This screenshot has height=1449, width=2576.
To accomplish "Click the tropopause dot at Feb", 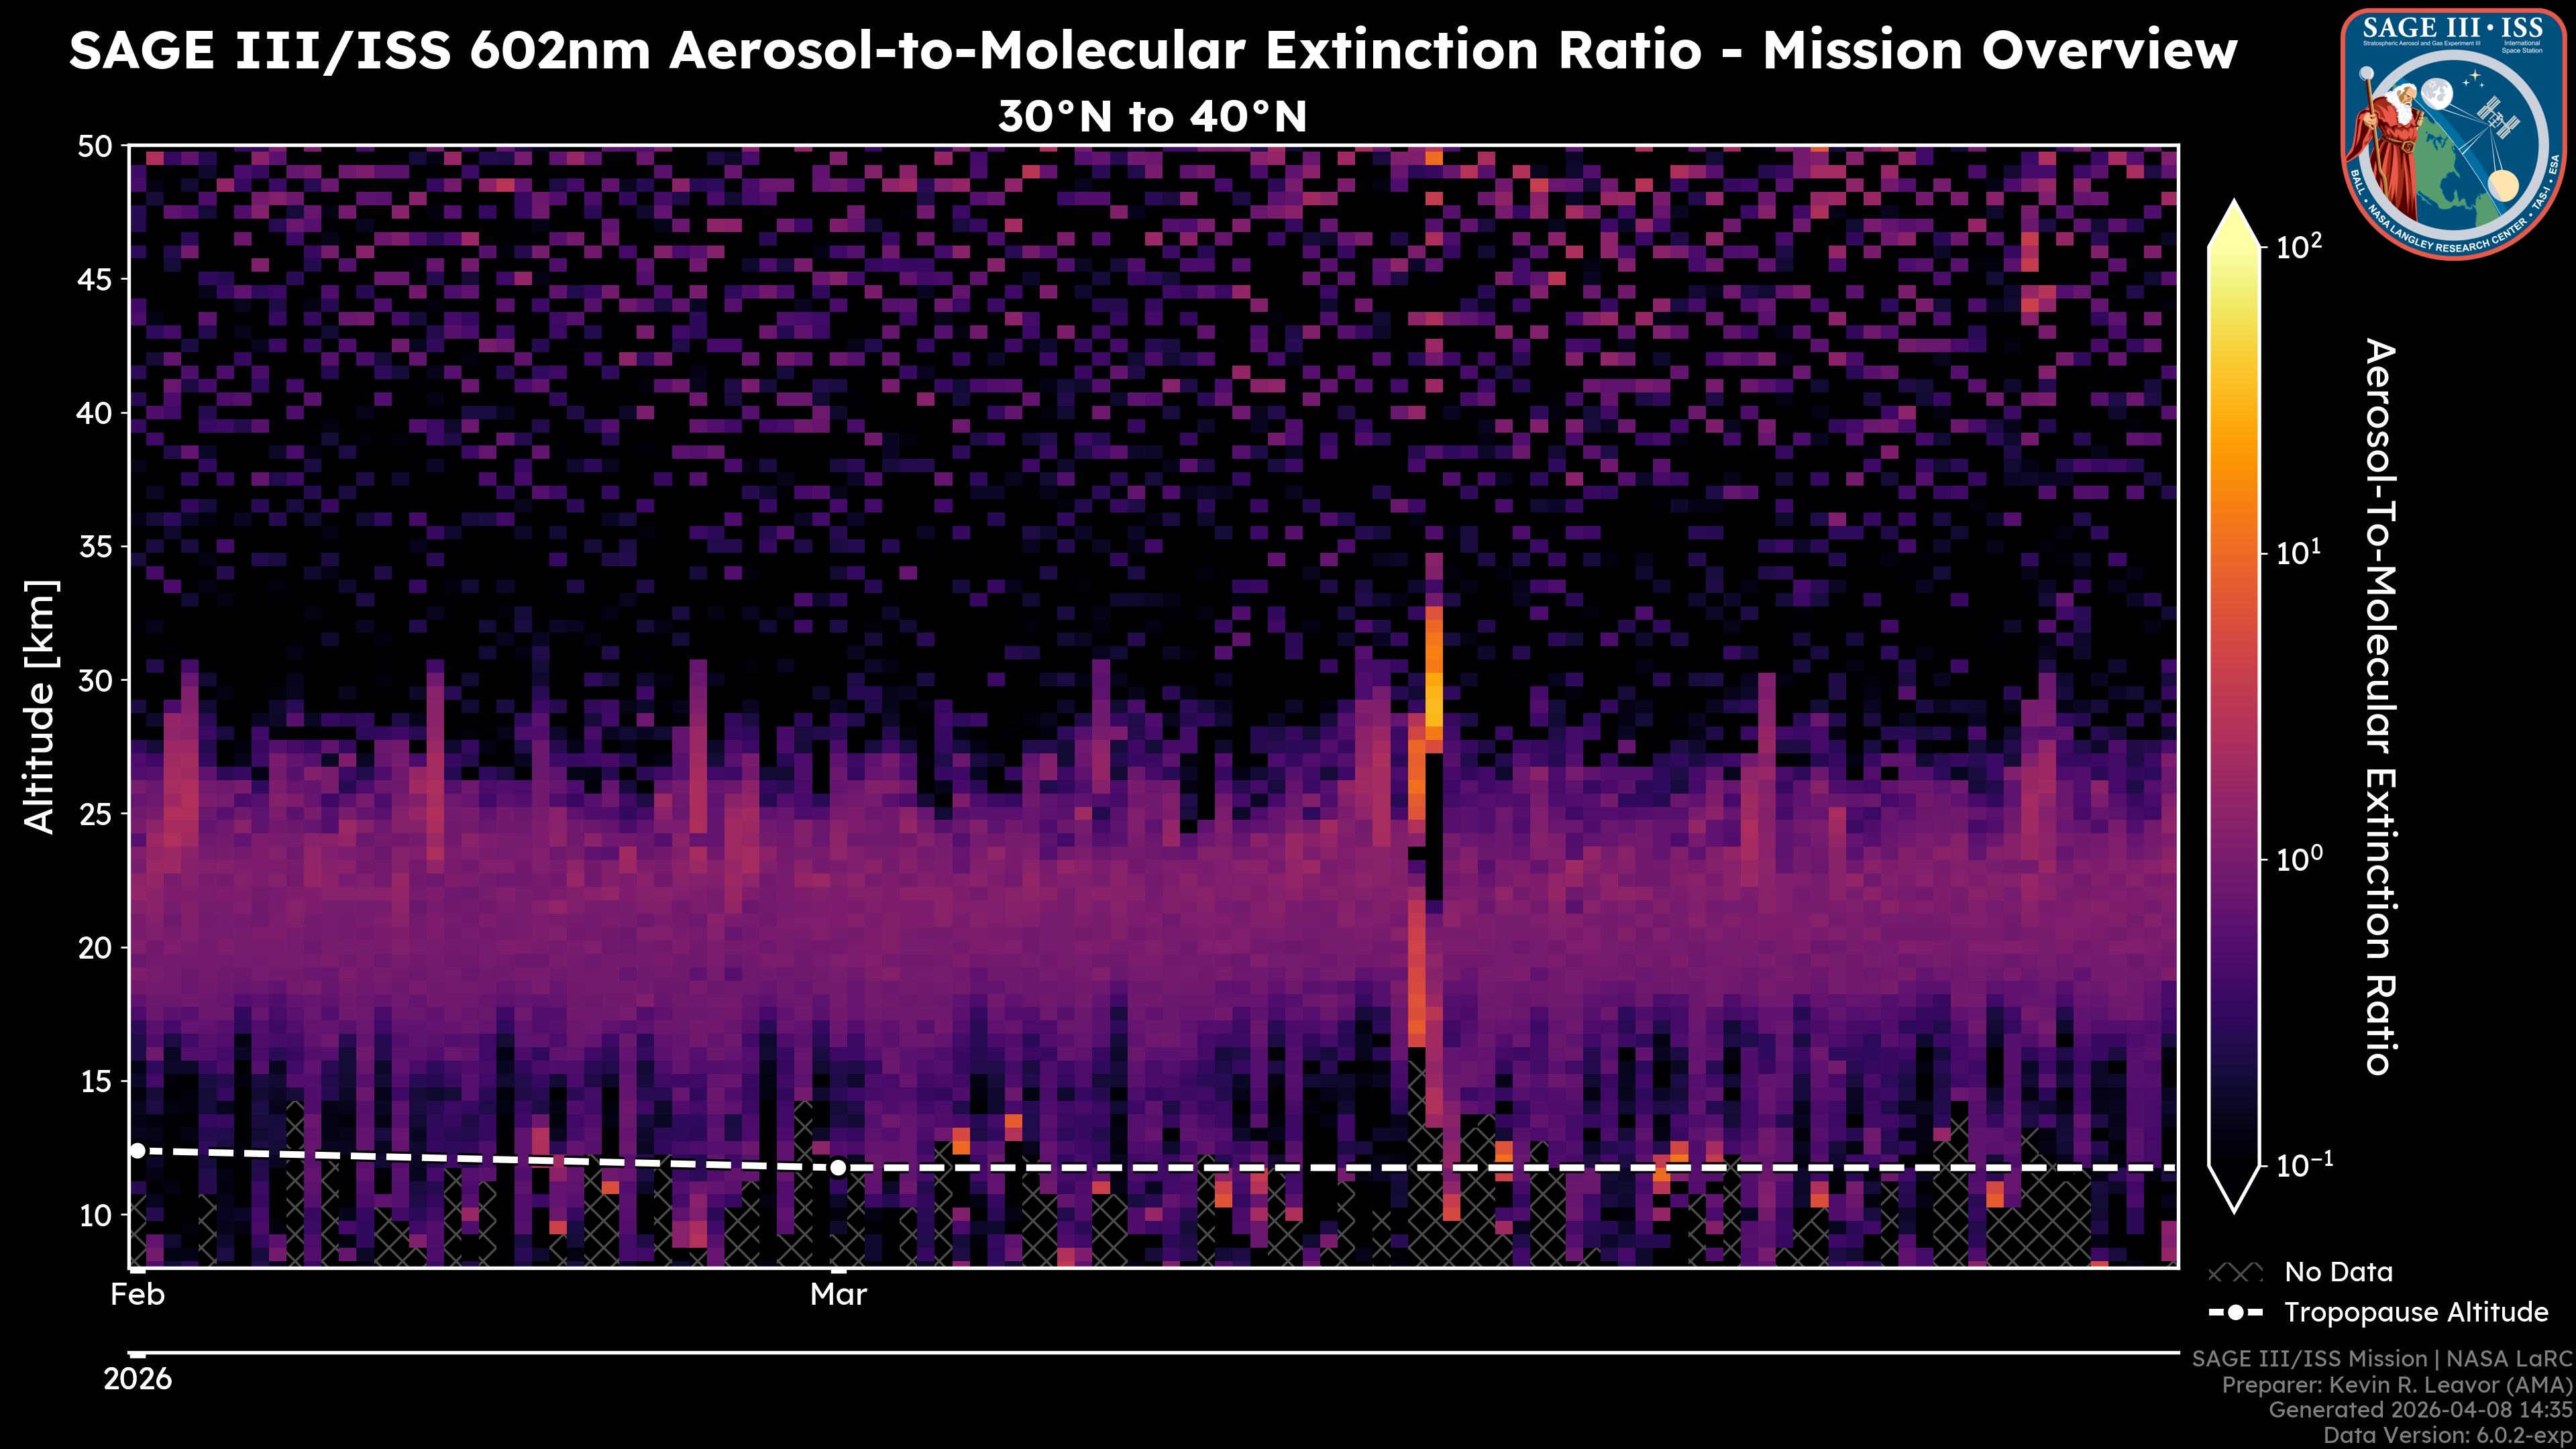I will [x=138, y=1151].
